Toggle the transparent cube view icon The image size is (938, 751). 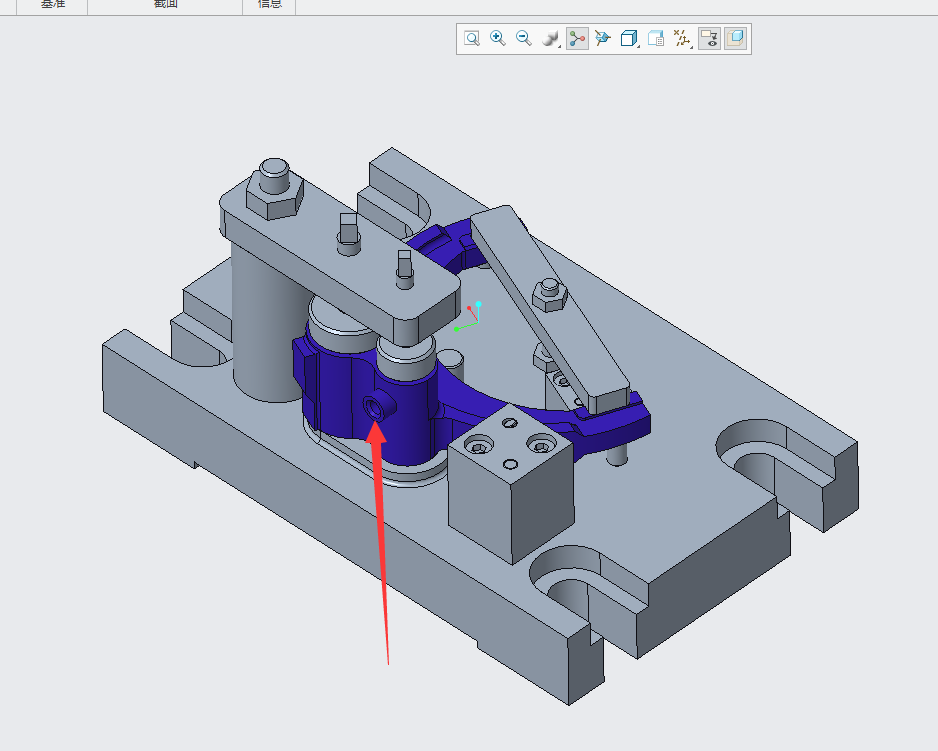tap(736, 39)
